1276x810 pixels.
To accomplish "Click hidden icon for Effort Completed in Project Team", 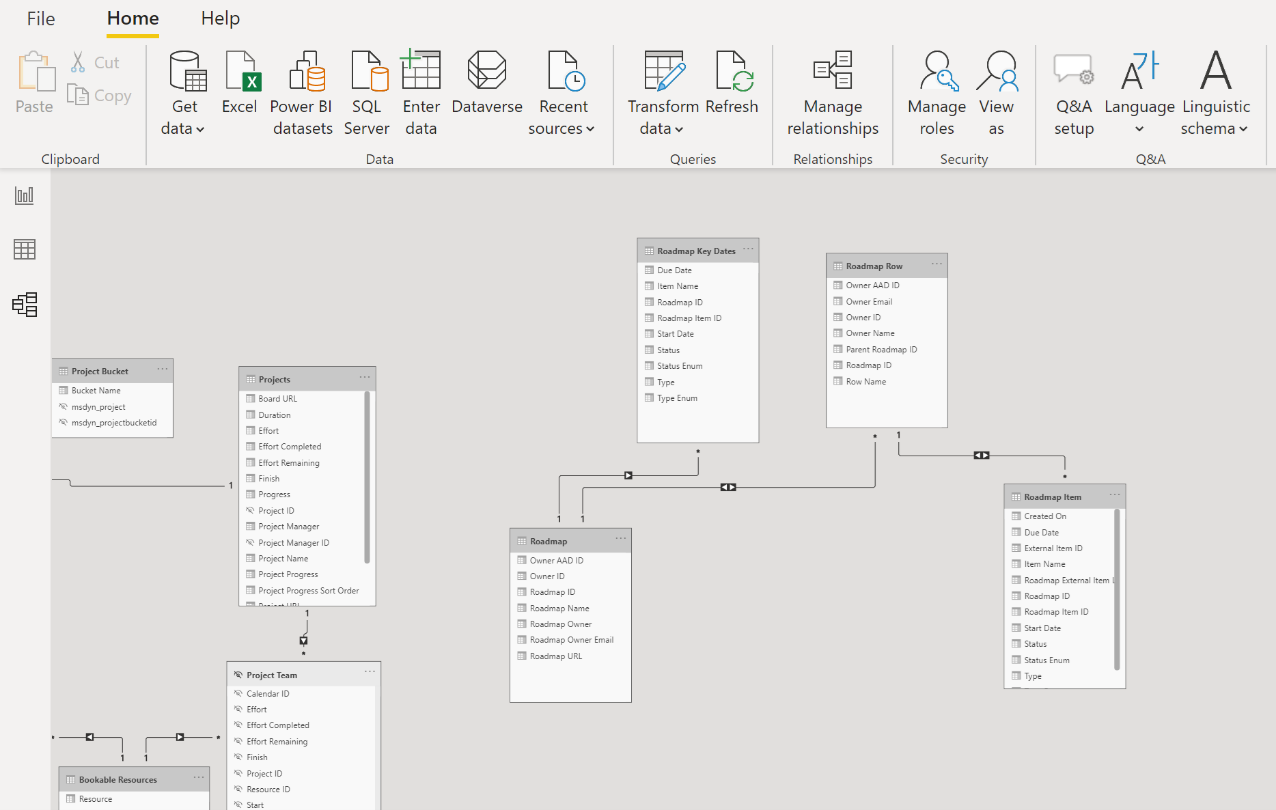I will [239, 726].
